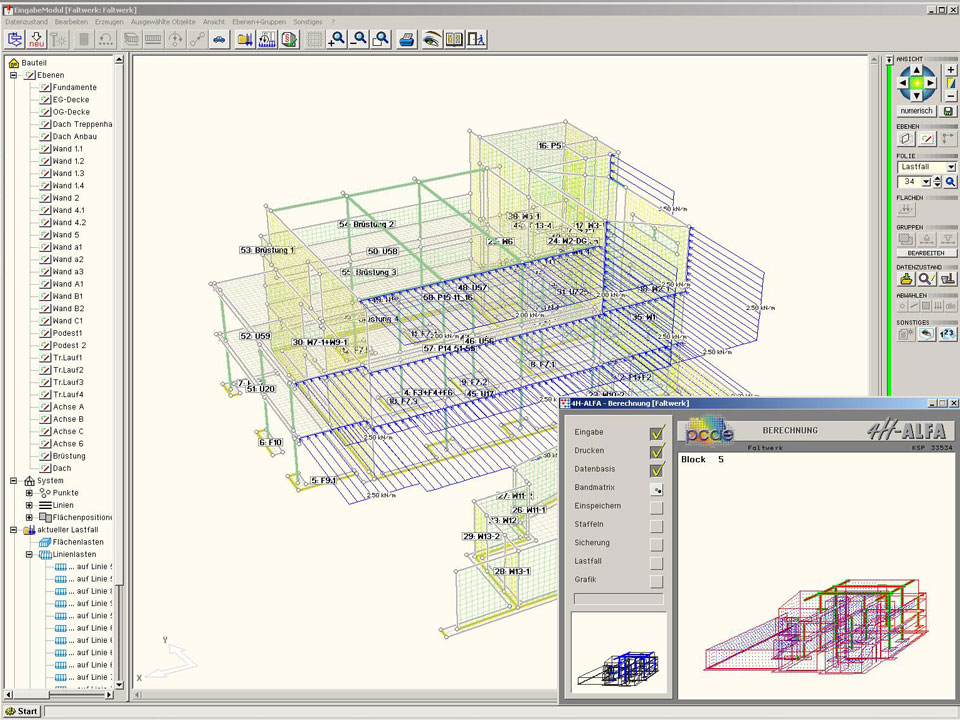Click the printer icon in toolbar

click(x=408, y=40)
